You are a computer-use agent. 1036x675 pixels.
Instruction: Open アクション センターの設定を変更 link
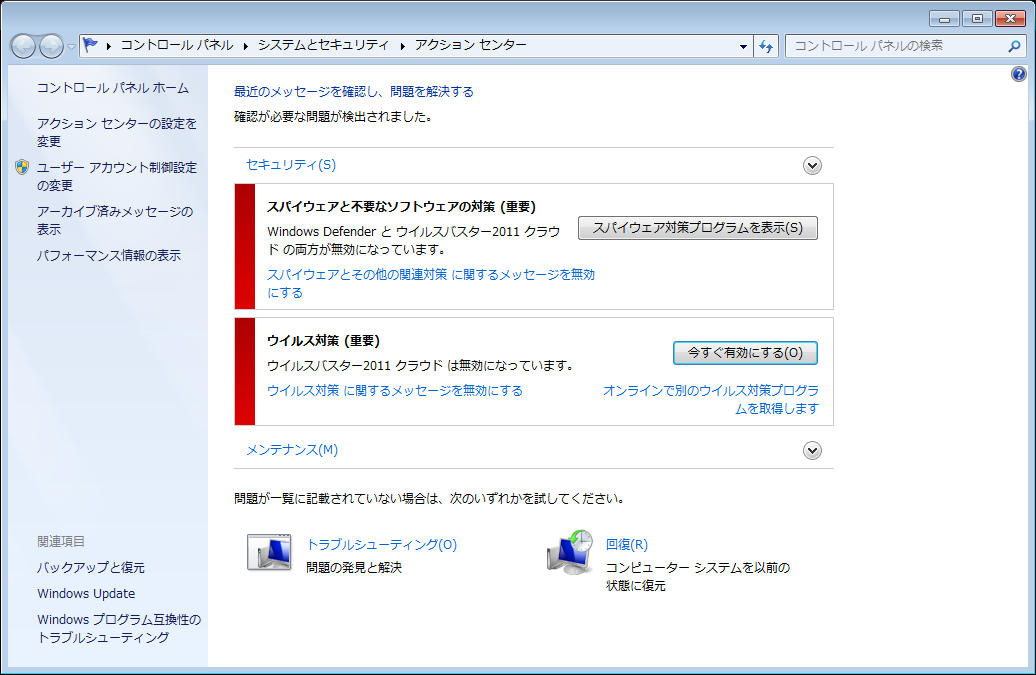point(116,132)
